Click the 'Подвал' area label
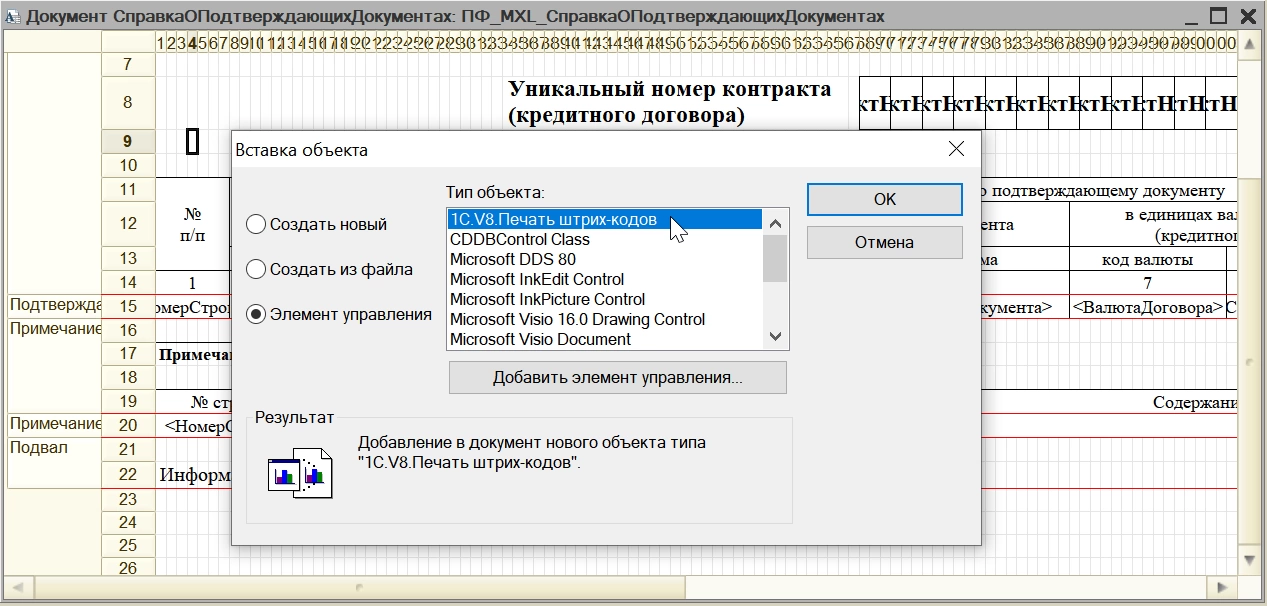Image resolution: width=1267 pixels, height=606 pixels. pyautogui.click(x=38, y=448)
